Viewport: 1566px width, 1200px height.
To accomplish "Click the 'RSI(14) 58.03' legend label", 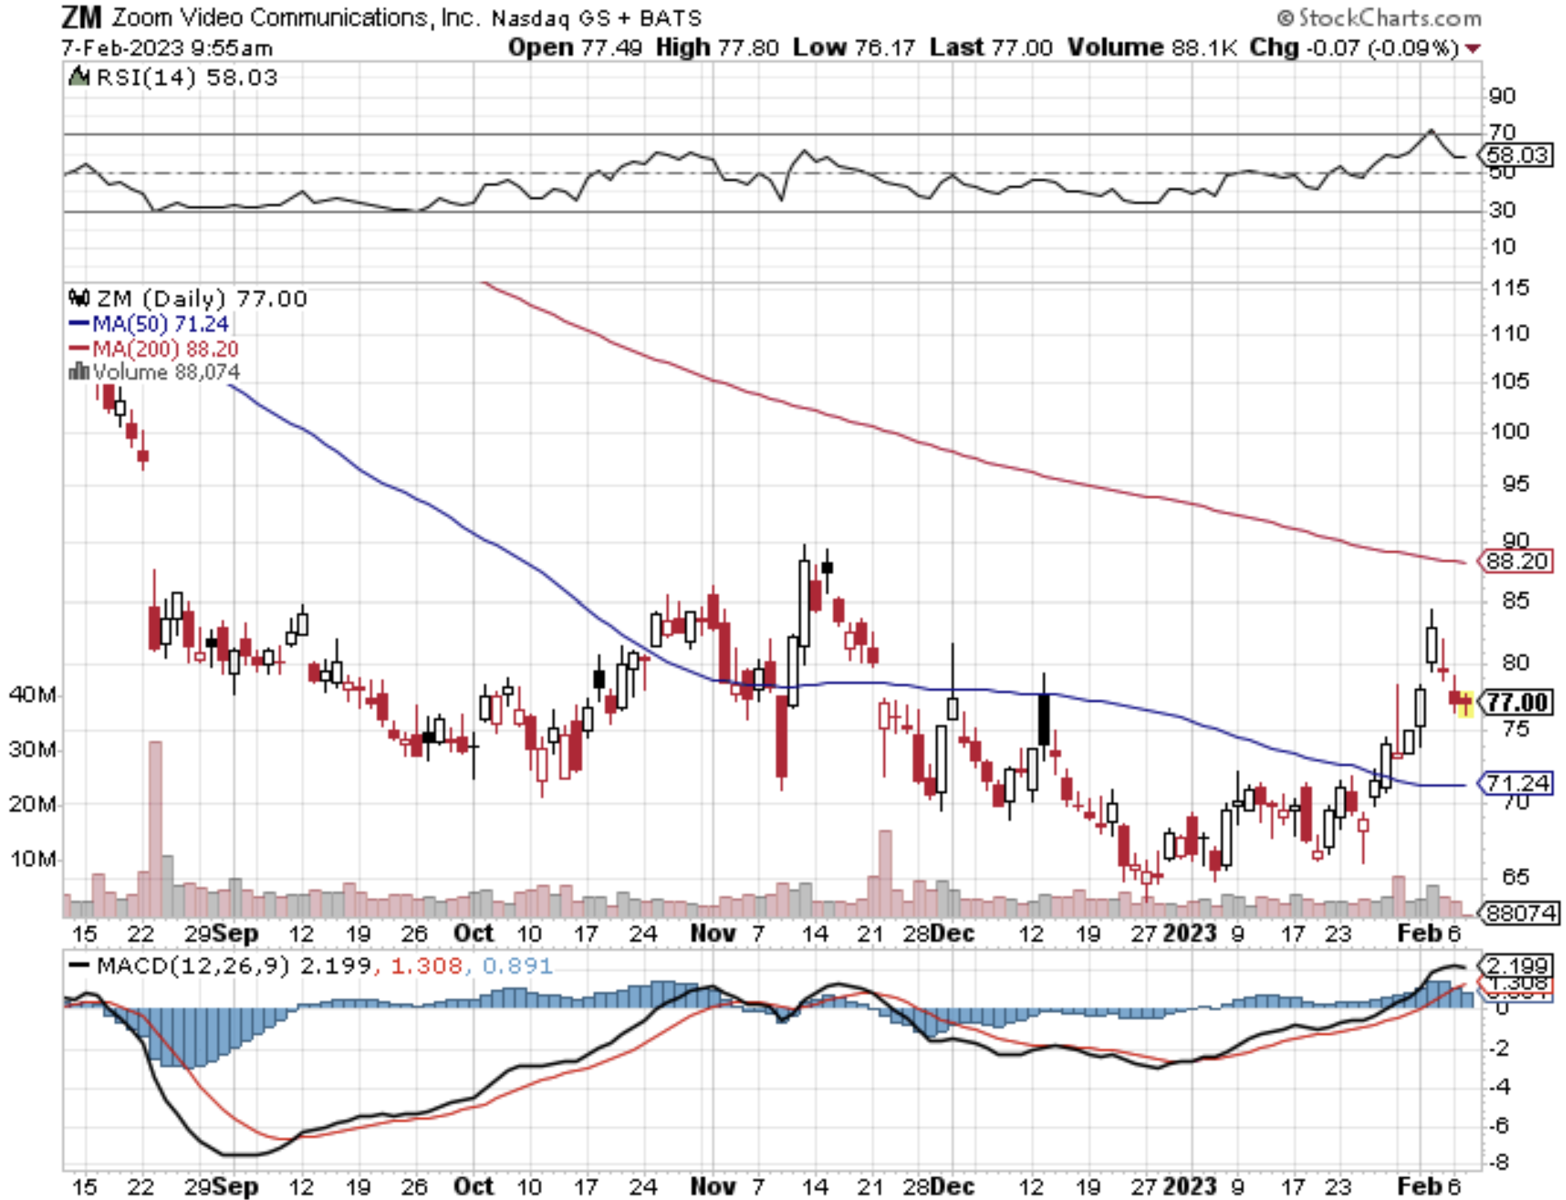I will [x=186, y=77].
